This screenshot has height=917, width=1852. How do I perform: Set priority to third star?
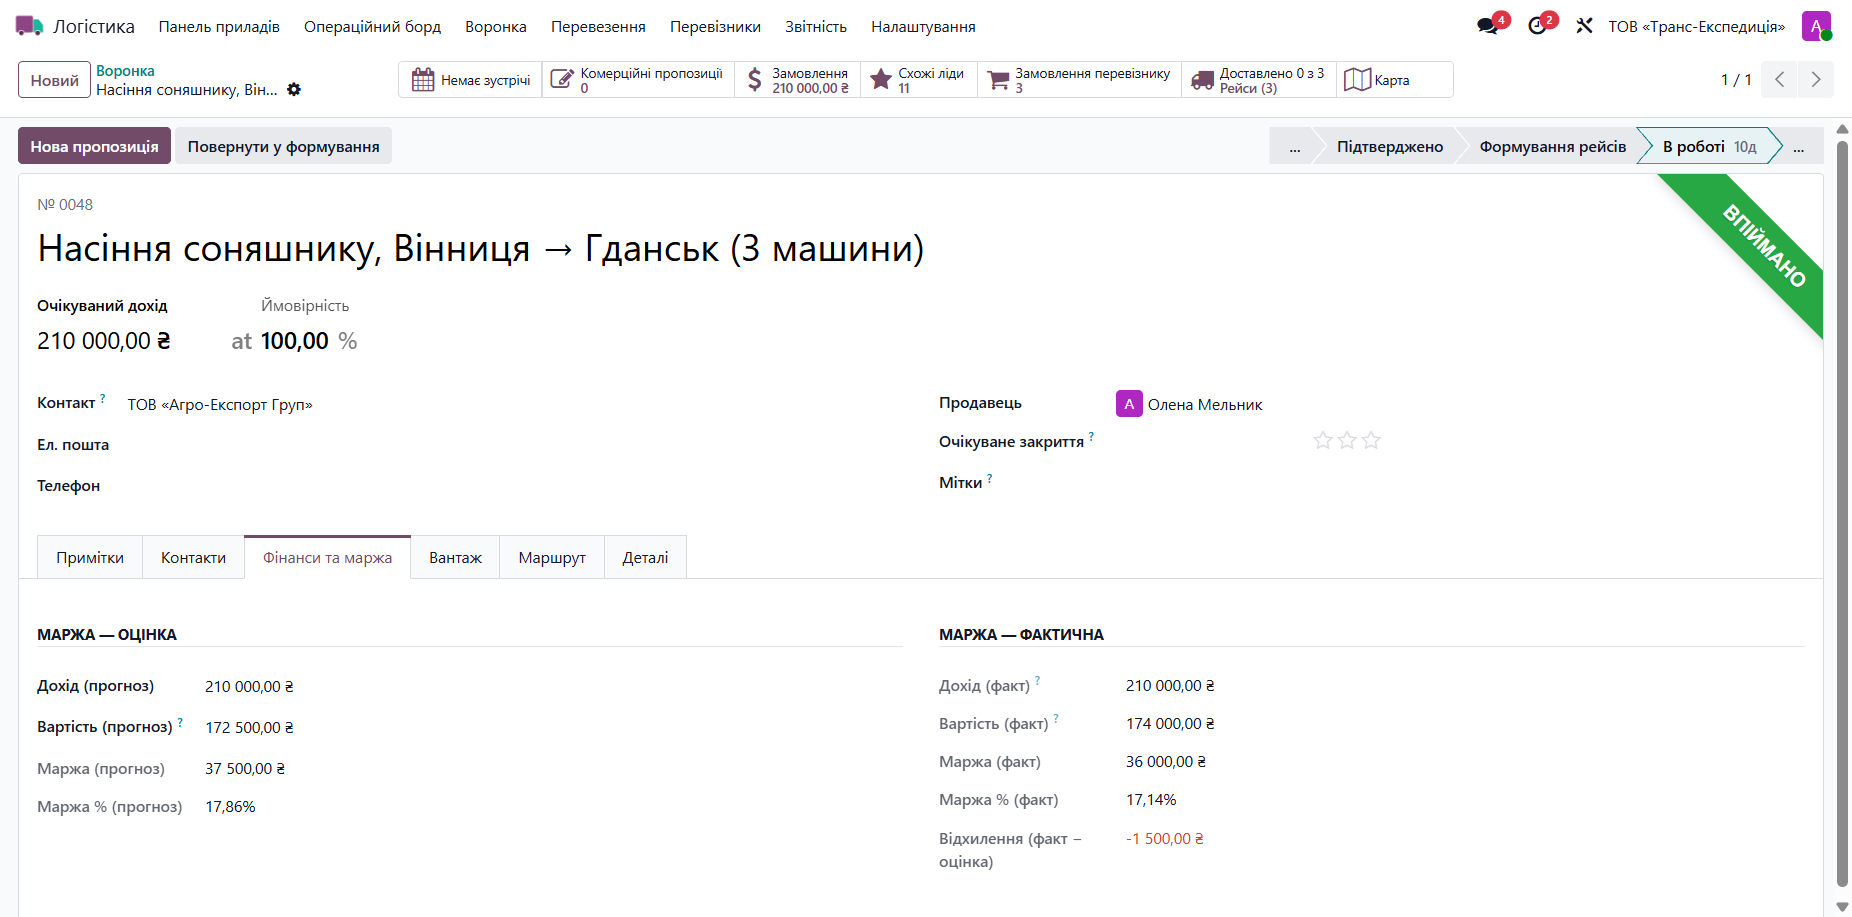pyautogui.click(x=1371, y=440)
